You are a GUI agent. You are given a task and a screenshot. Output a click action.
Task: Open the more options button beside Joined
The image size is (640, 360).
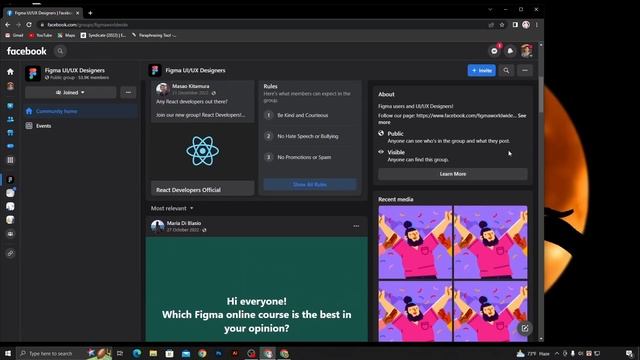128,93
